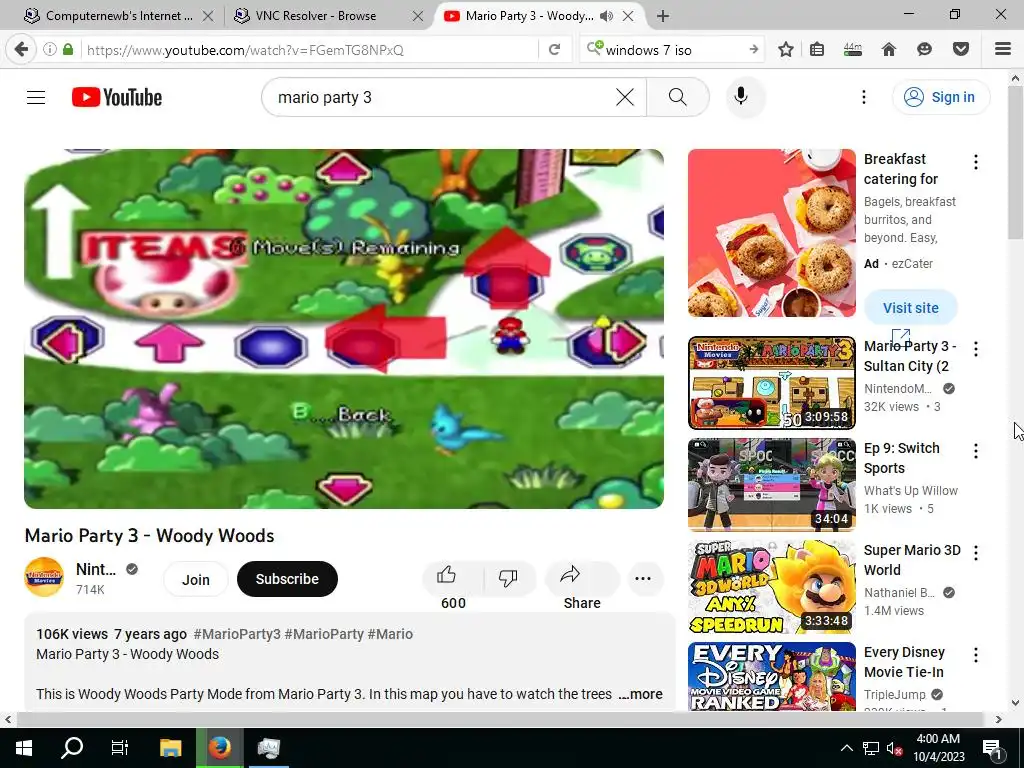Open Mario Party 3 - Sultan City thumbnail
Viewport: 1024px width, 768px height.
772,383
